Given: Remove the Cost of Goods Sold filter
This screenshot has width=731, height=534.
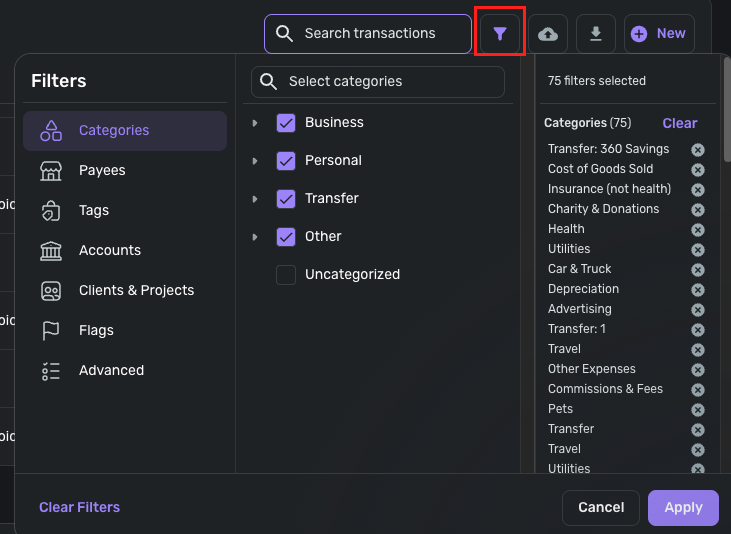Looking at the screenshot, I should [698, 170].
